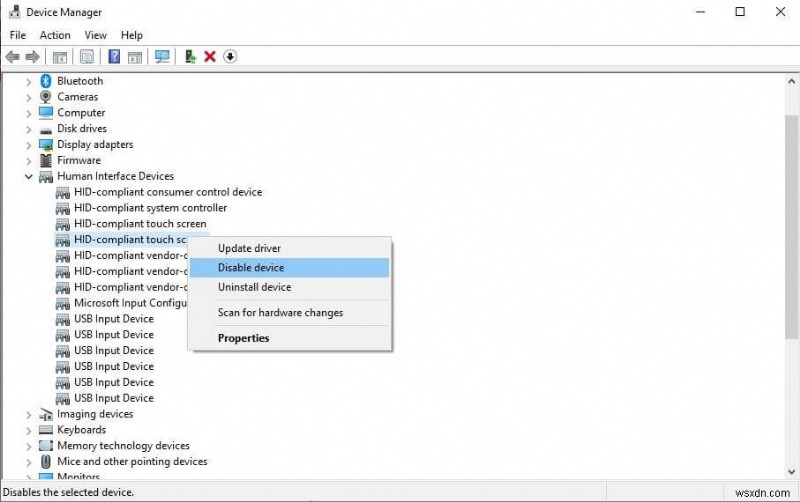Screen dimensions: 800x502
Task: Click the Firmware chip icon
Action: (46, 161)
